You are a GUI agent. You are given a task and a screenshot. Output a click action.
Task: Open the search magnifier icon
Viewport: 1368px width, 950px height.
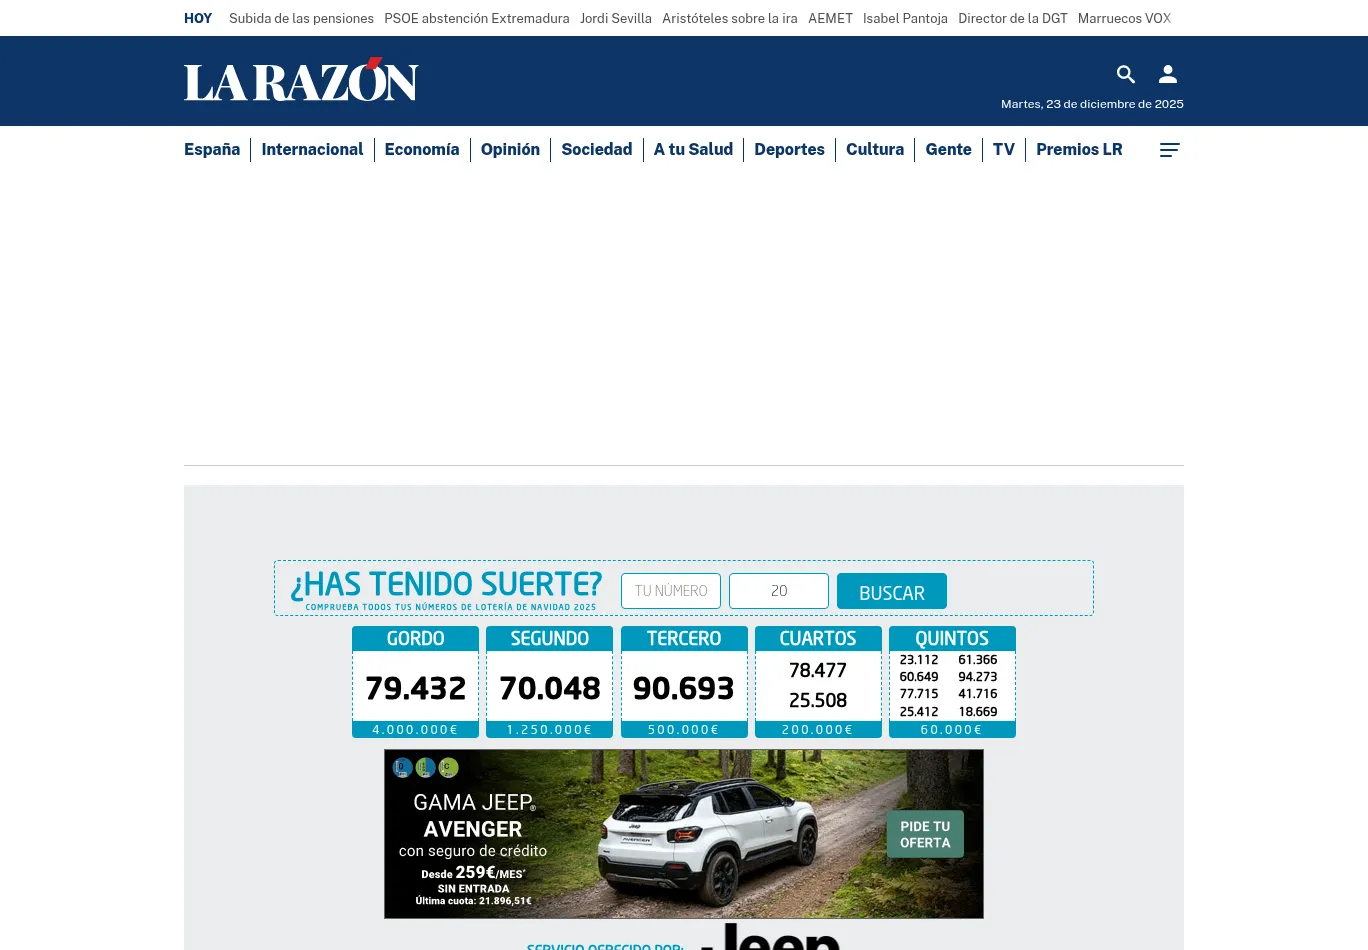1125,74
